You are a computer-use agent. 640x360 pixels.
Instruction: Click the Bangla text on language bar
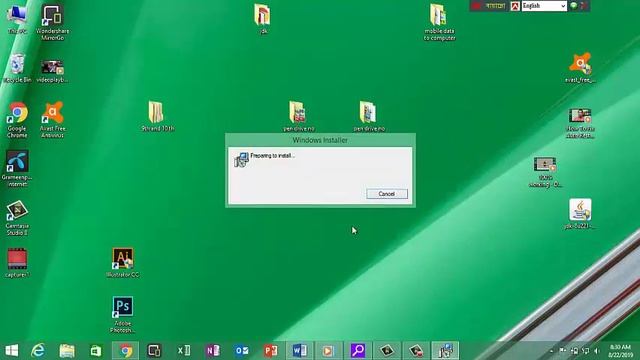[x=496, y=6]
